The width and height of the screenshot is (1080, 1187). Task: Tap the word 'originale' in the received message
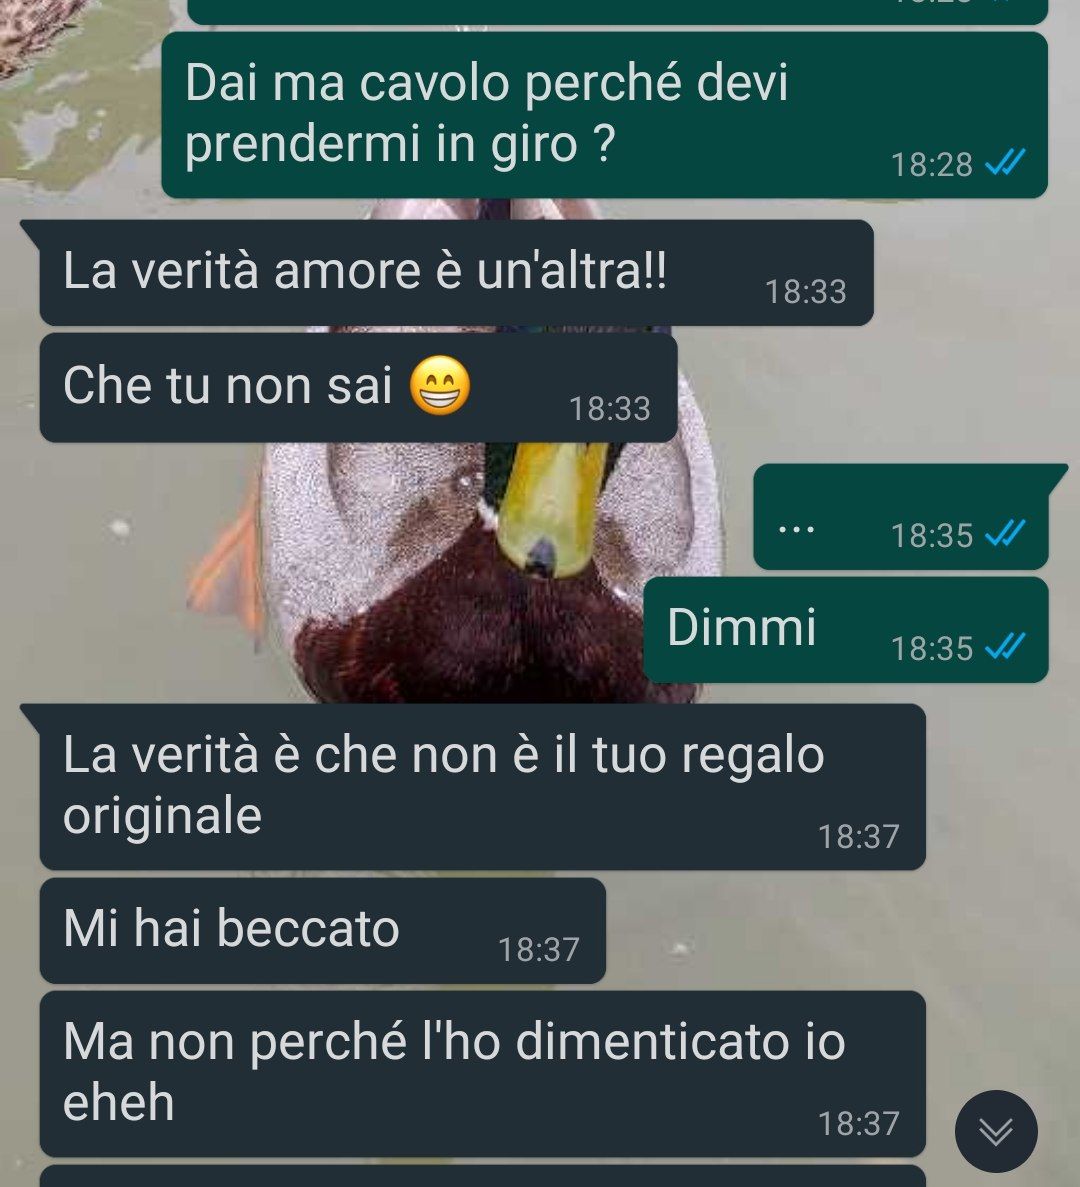click(163, 816)
